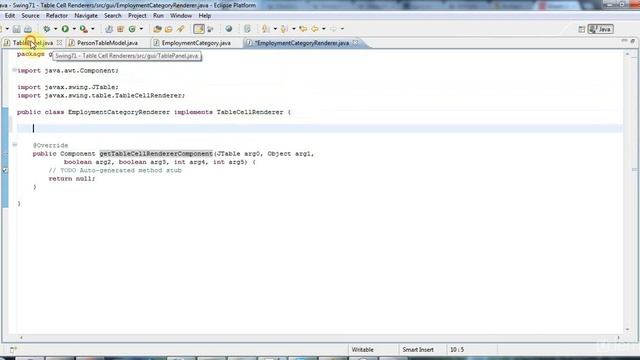640x360 pixels.
Task: Open the Search menu
Action: coord(113,16)
